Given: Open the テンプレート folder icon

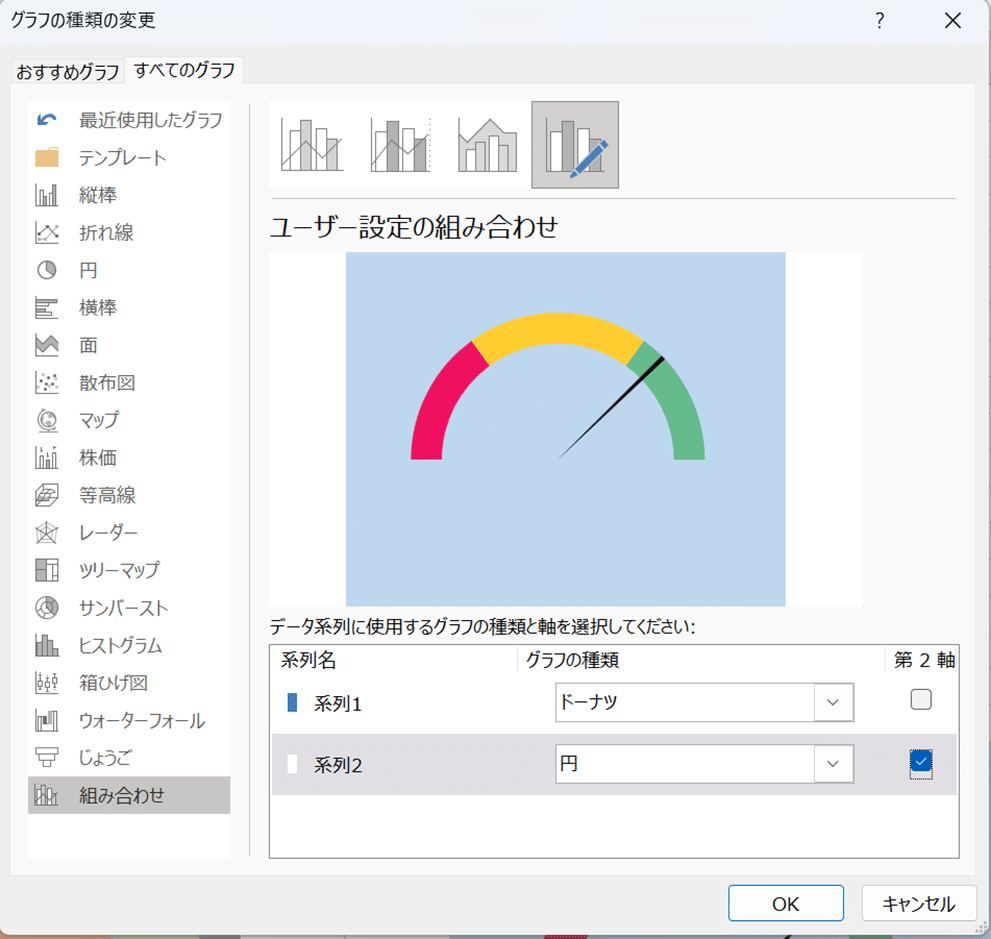Looking at the screenshot, I should point(47,157).
